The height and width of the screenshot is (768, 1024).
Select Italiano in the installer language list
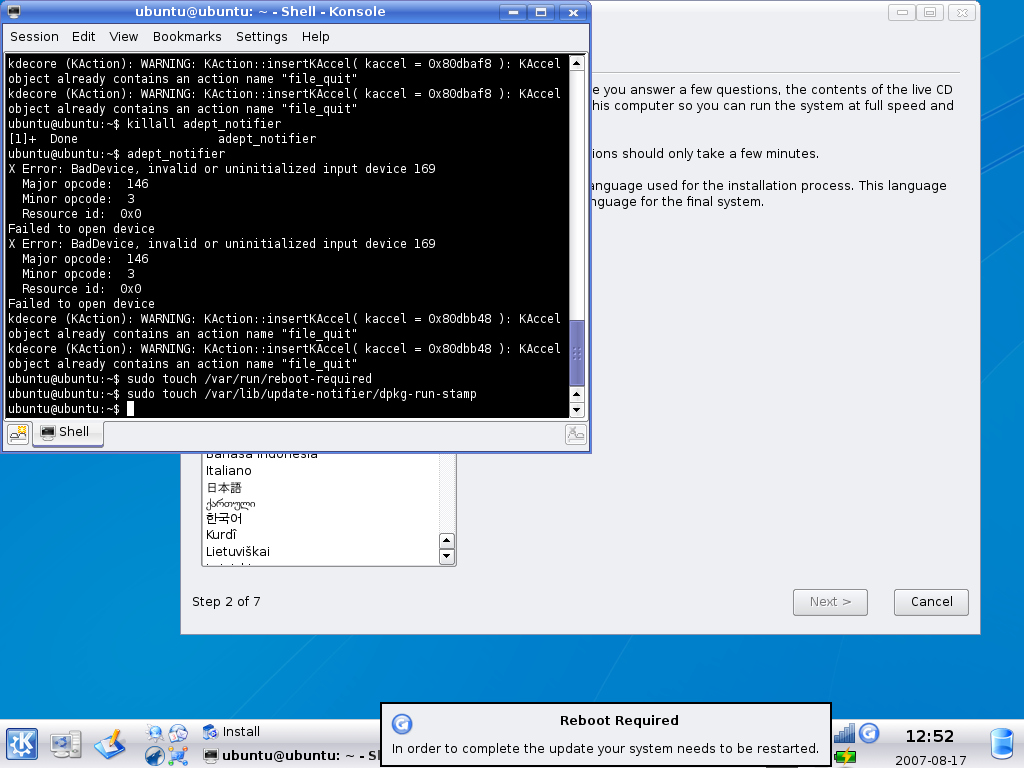pyautogui.click(x=229, y=471)
